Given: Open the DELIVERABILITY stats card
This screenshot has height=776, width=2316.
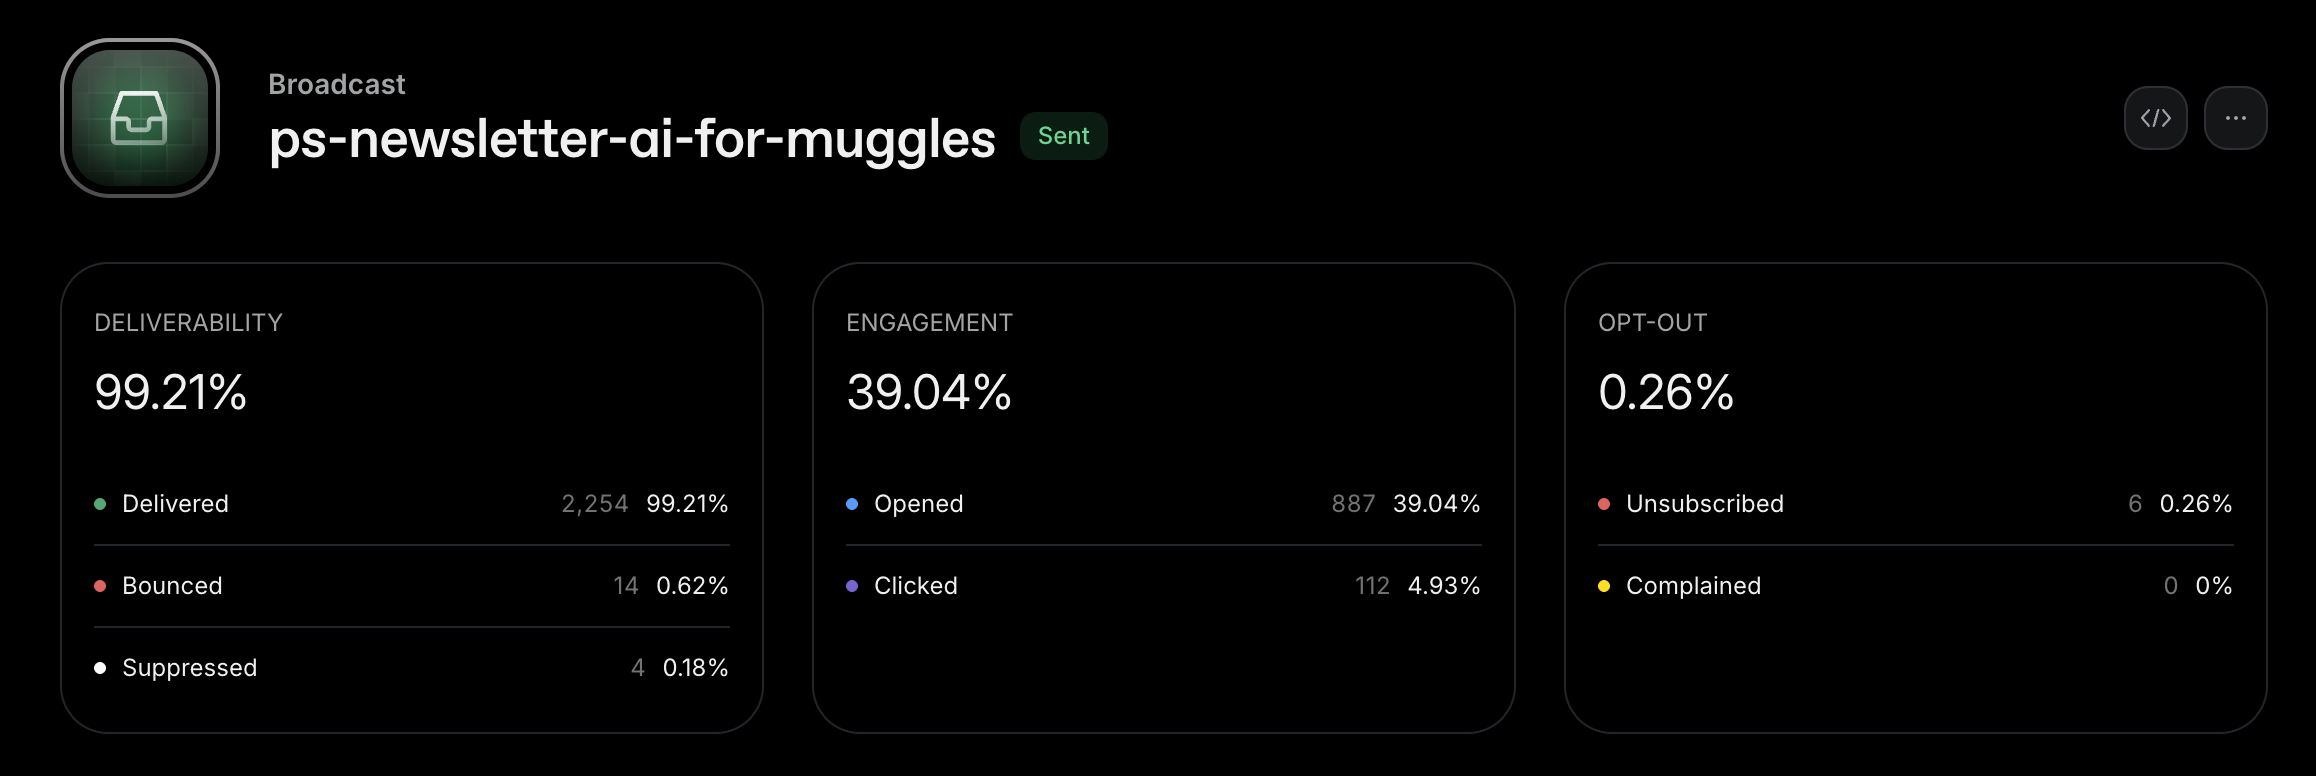Looking at the screenshot, I should (x=411, y=495).
